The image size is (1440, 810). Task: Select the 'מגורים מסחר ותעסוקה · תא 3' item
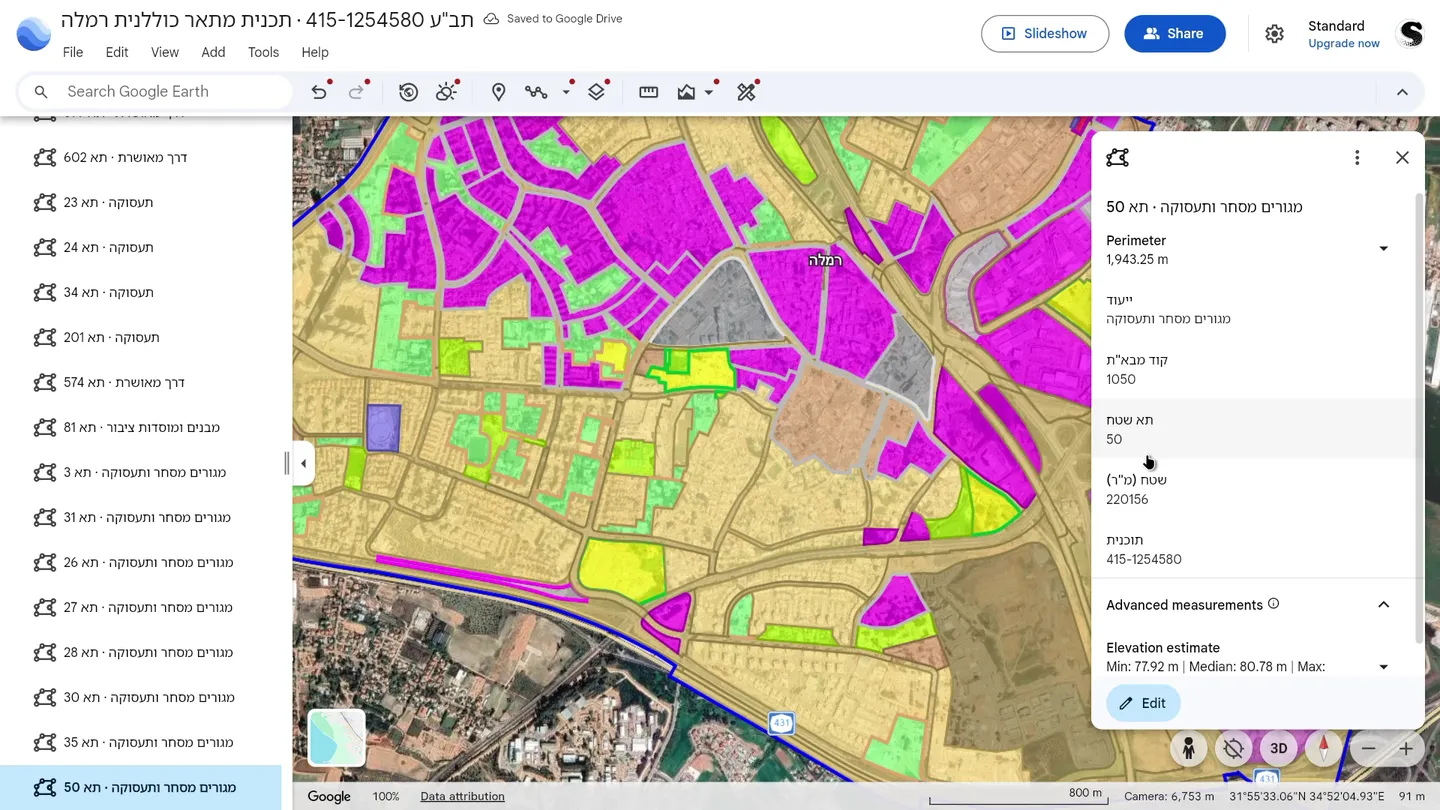click(141, 473)
